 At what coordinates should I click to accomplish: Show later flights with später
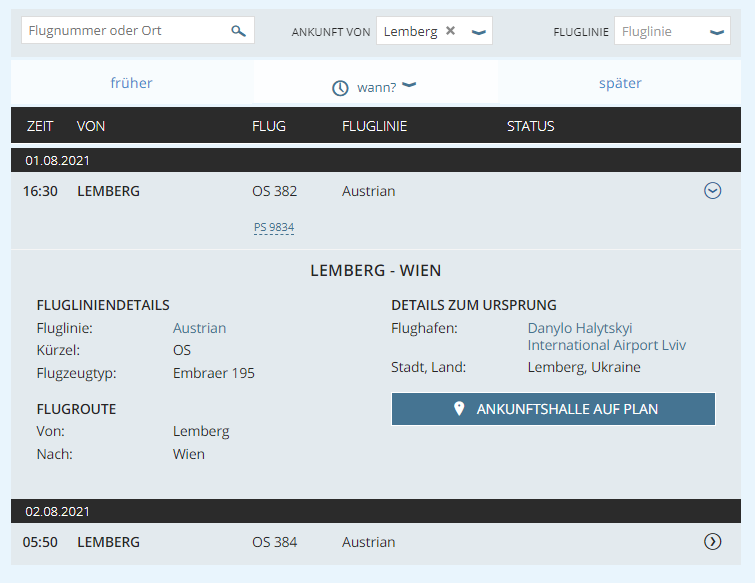tap(620, 83)
